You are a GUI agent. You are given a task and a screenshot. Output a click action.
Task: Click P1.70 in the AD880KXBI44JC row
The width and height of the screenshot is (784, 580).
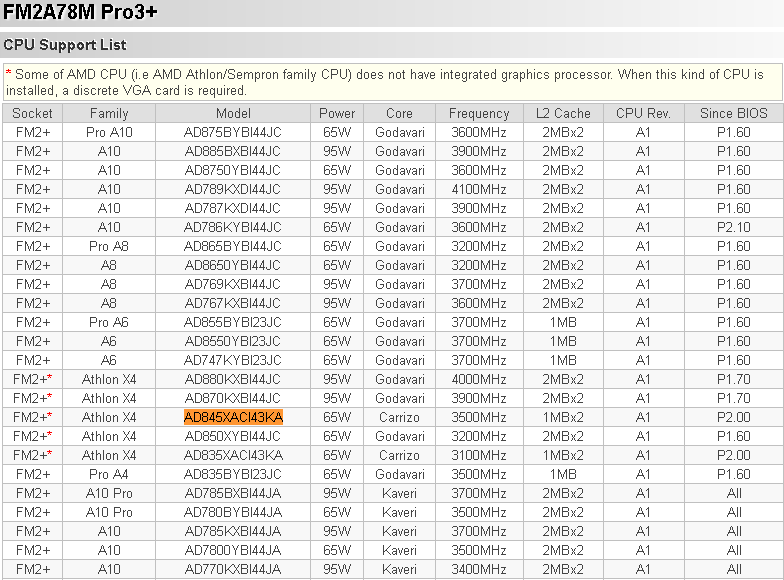(x=734, y=380)
